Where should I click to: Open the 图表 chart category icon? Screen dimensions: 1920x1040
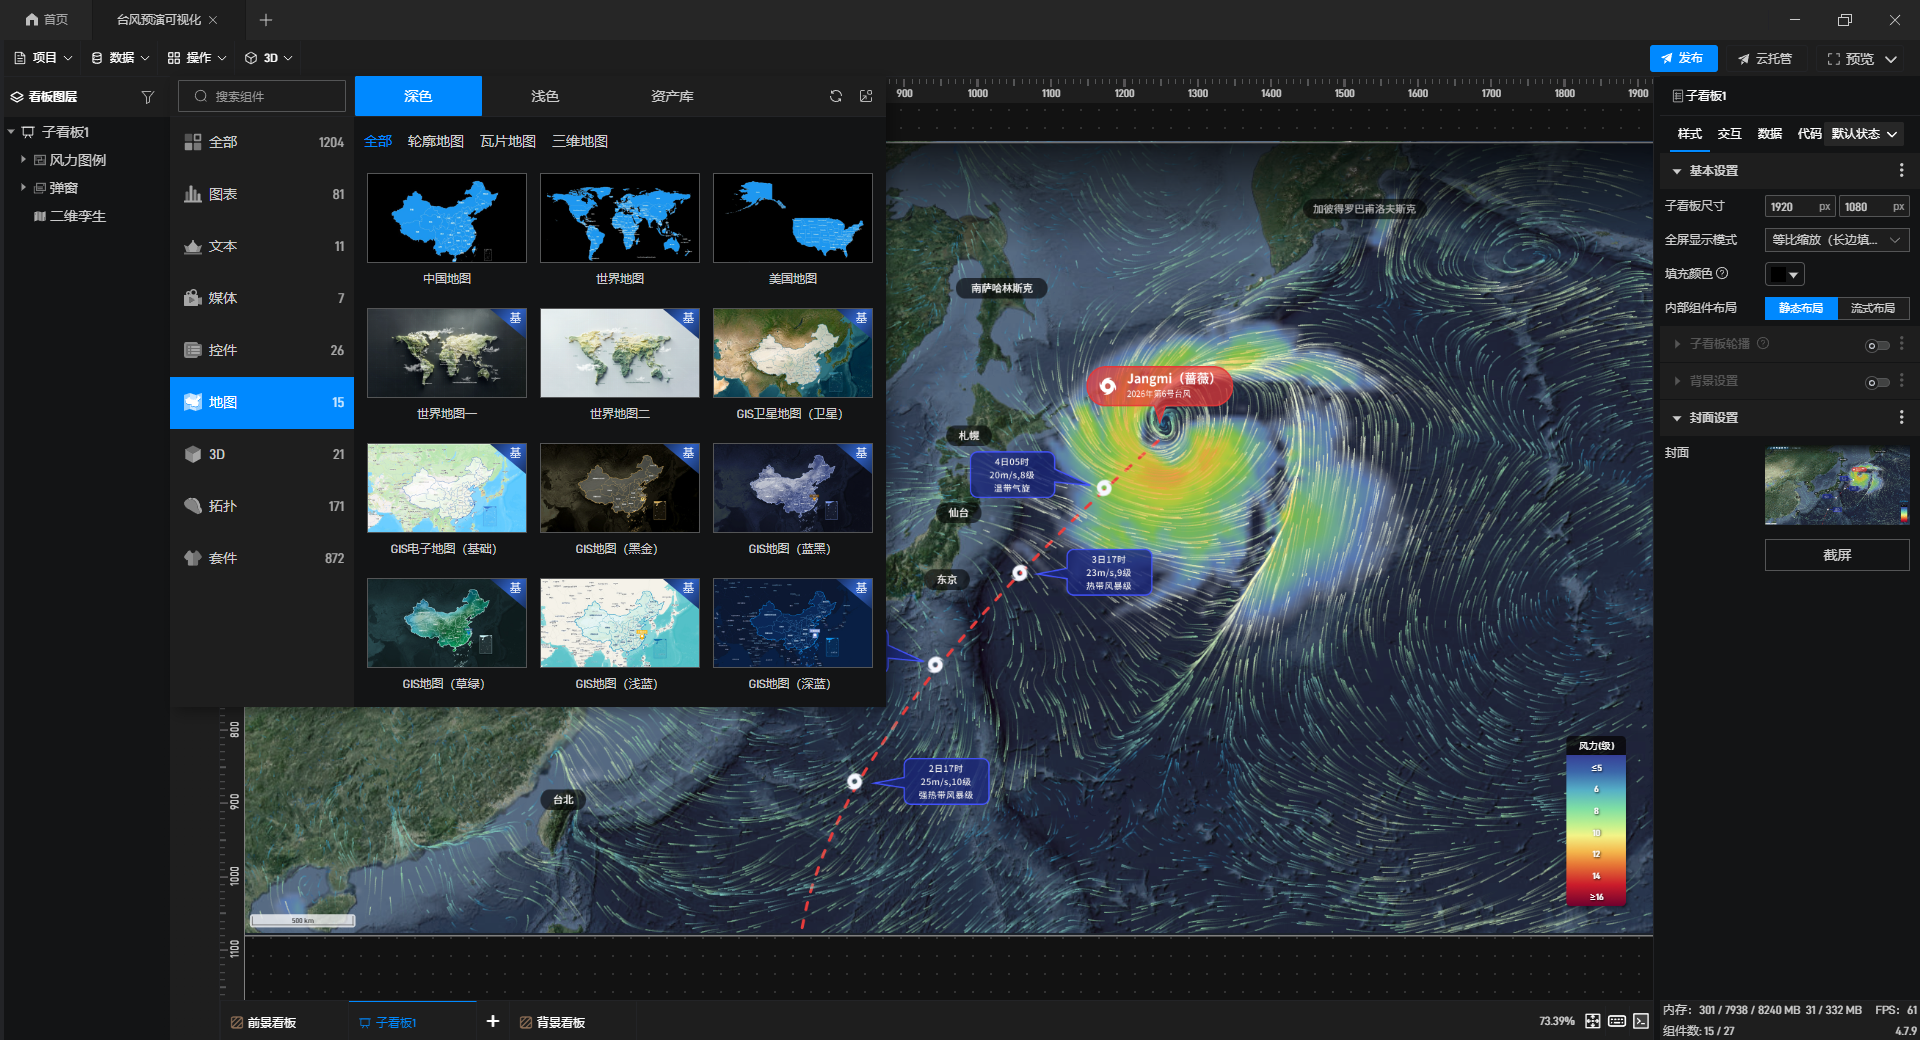click(193, 194)
